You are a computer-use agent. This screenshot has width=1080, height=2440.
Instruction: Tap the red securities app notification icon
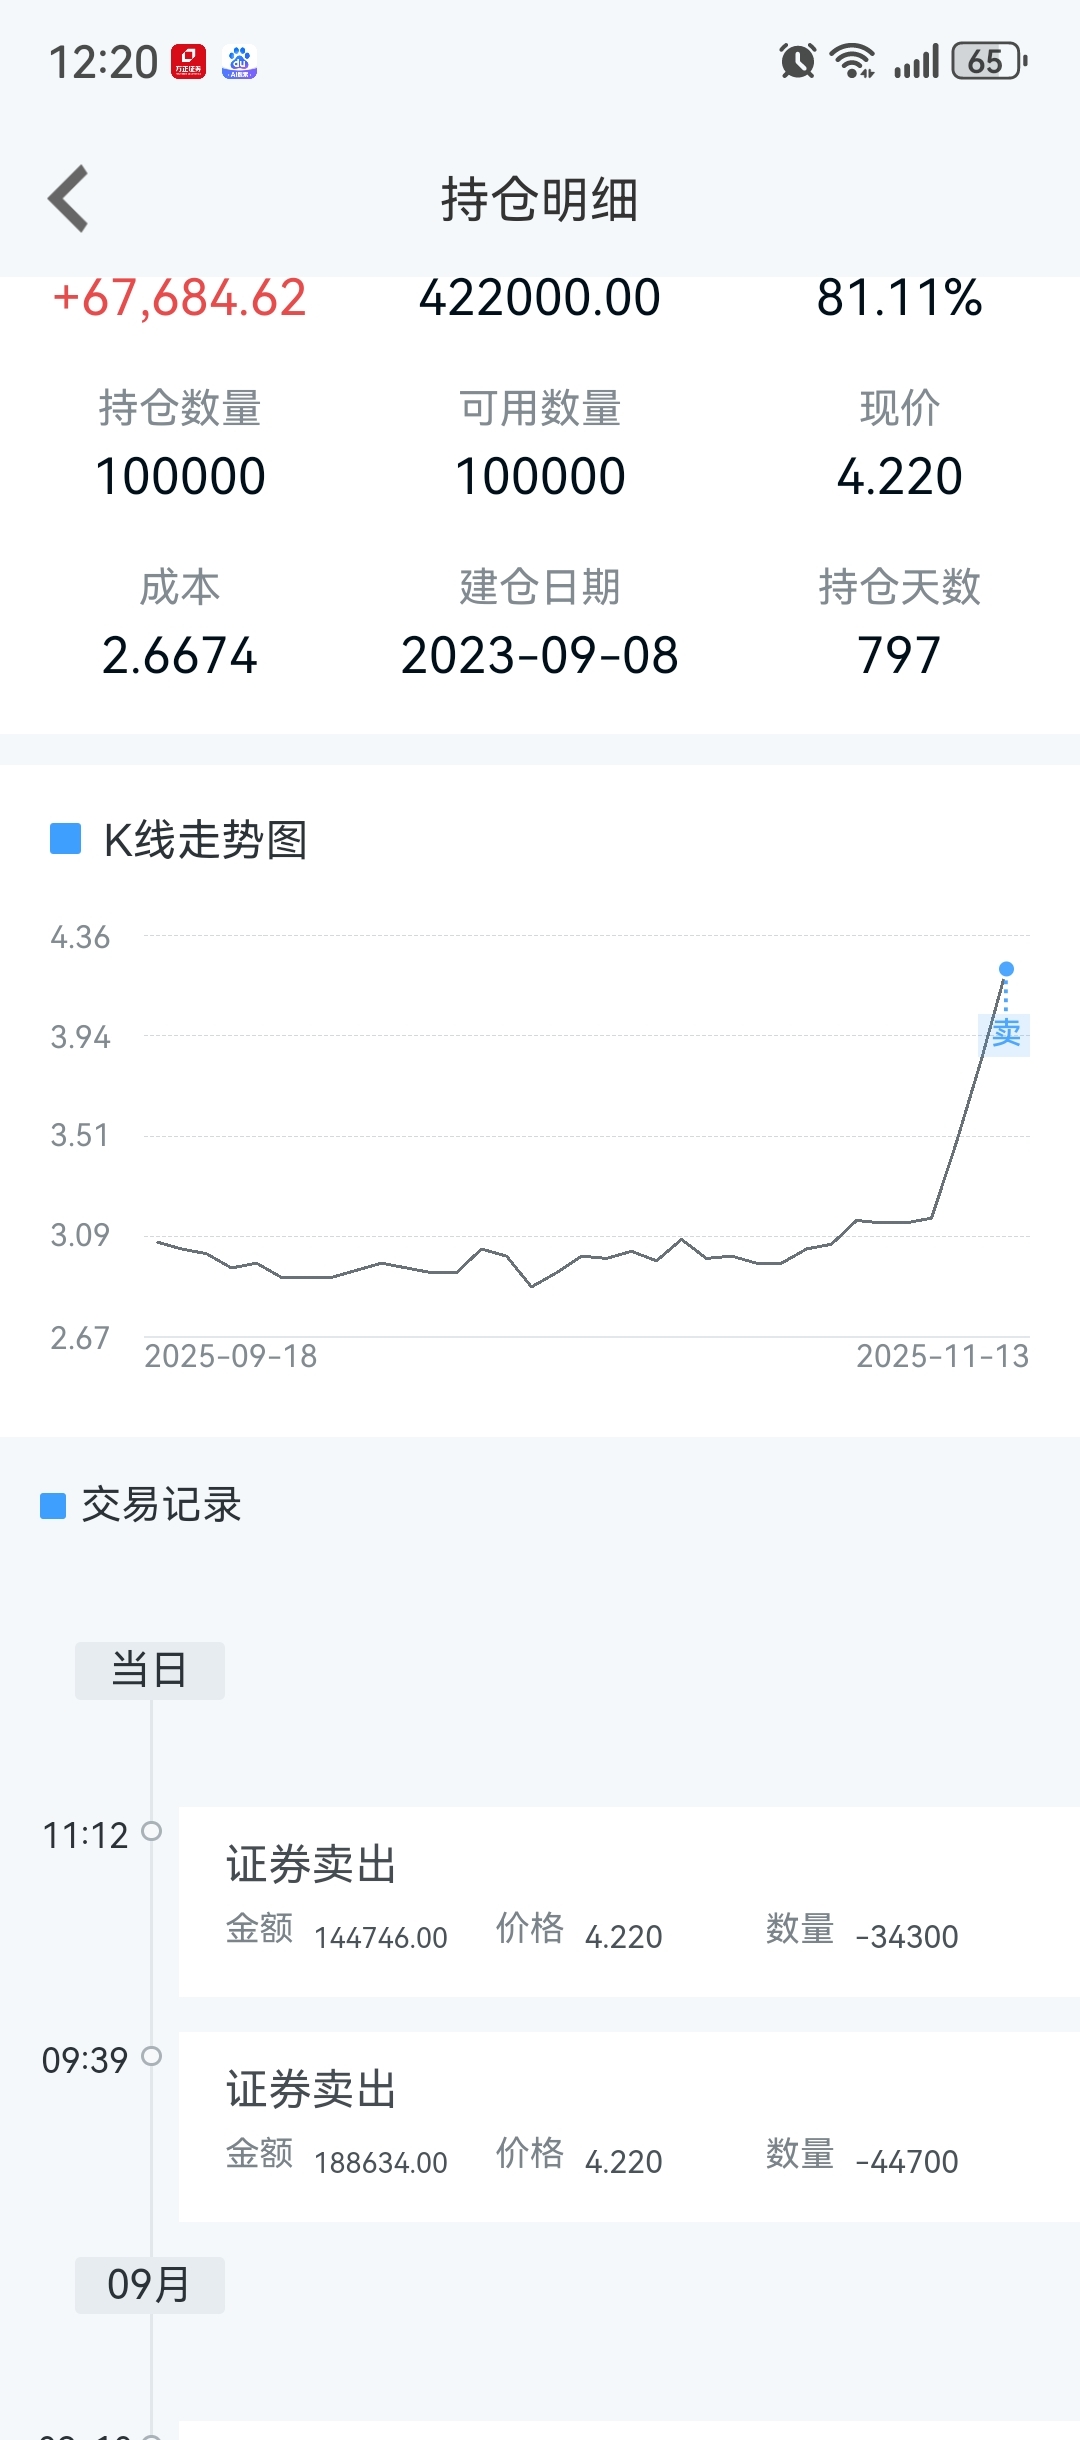coord(188,62)
